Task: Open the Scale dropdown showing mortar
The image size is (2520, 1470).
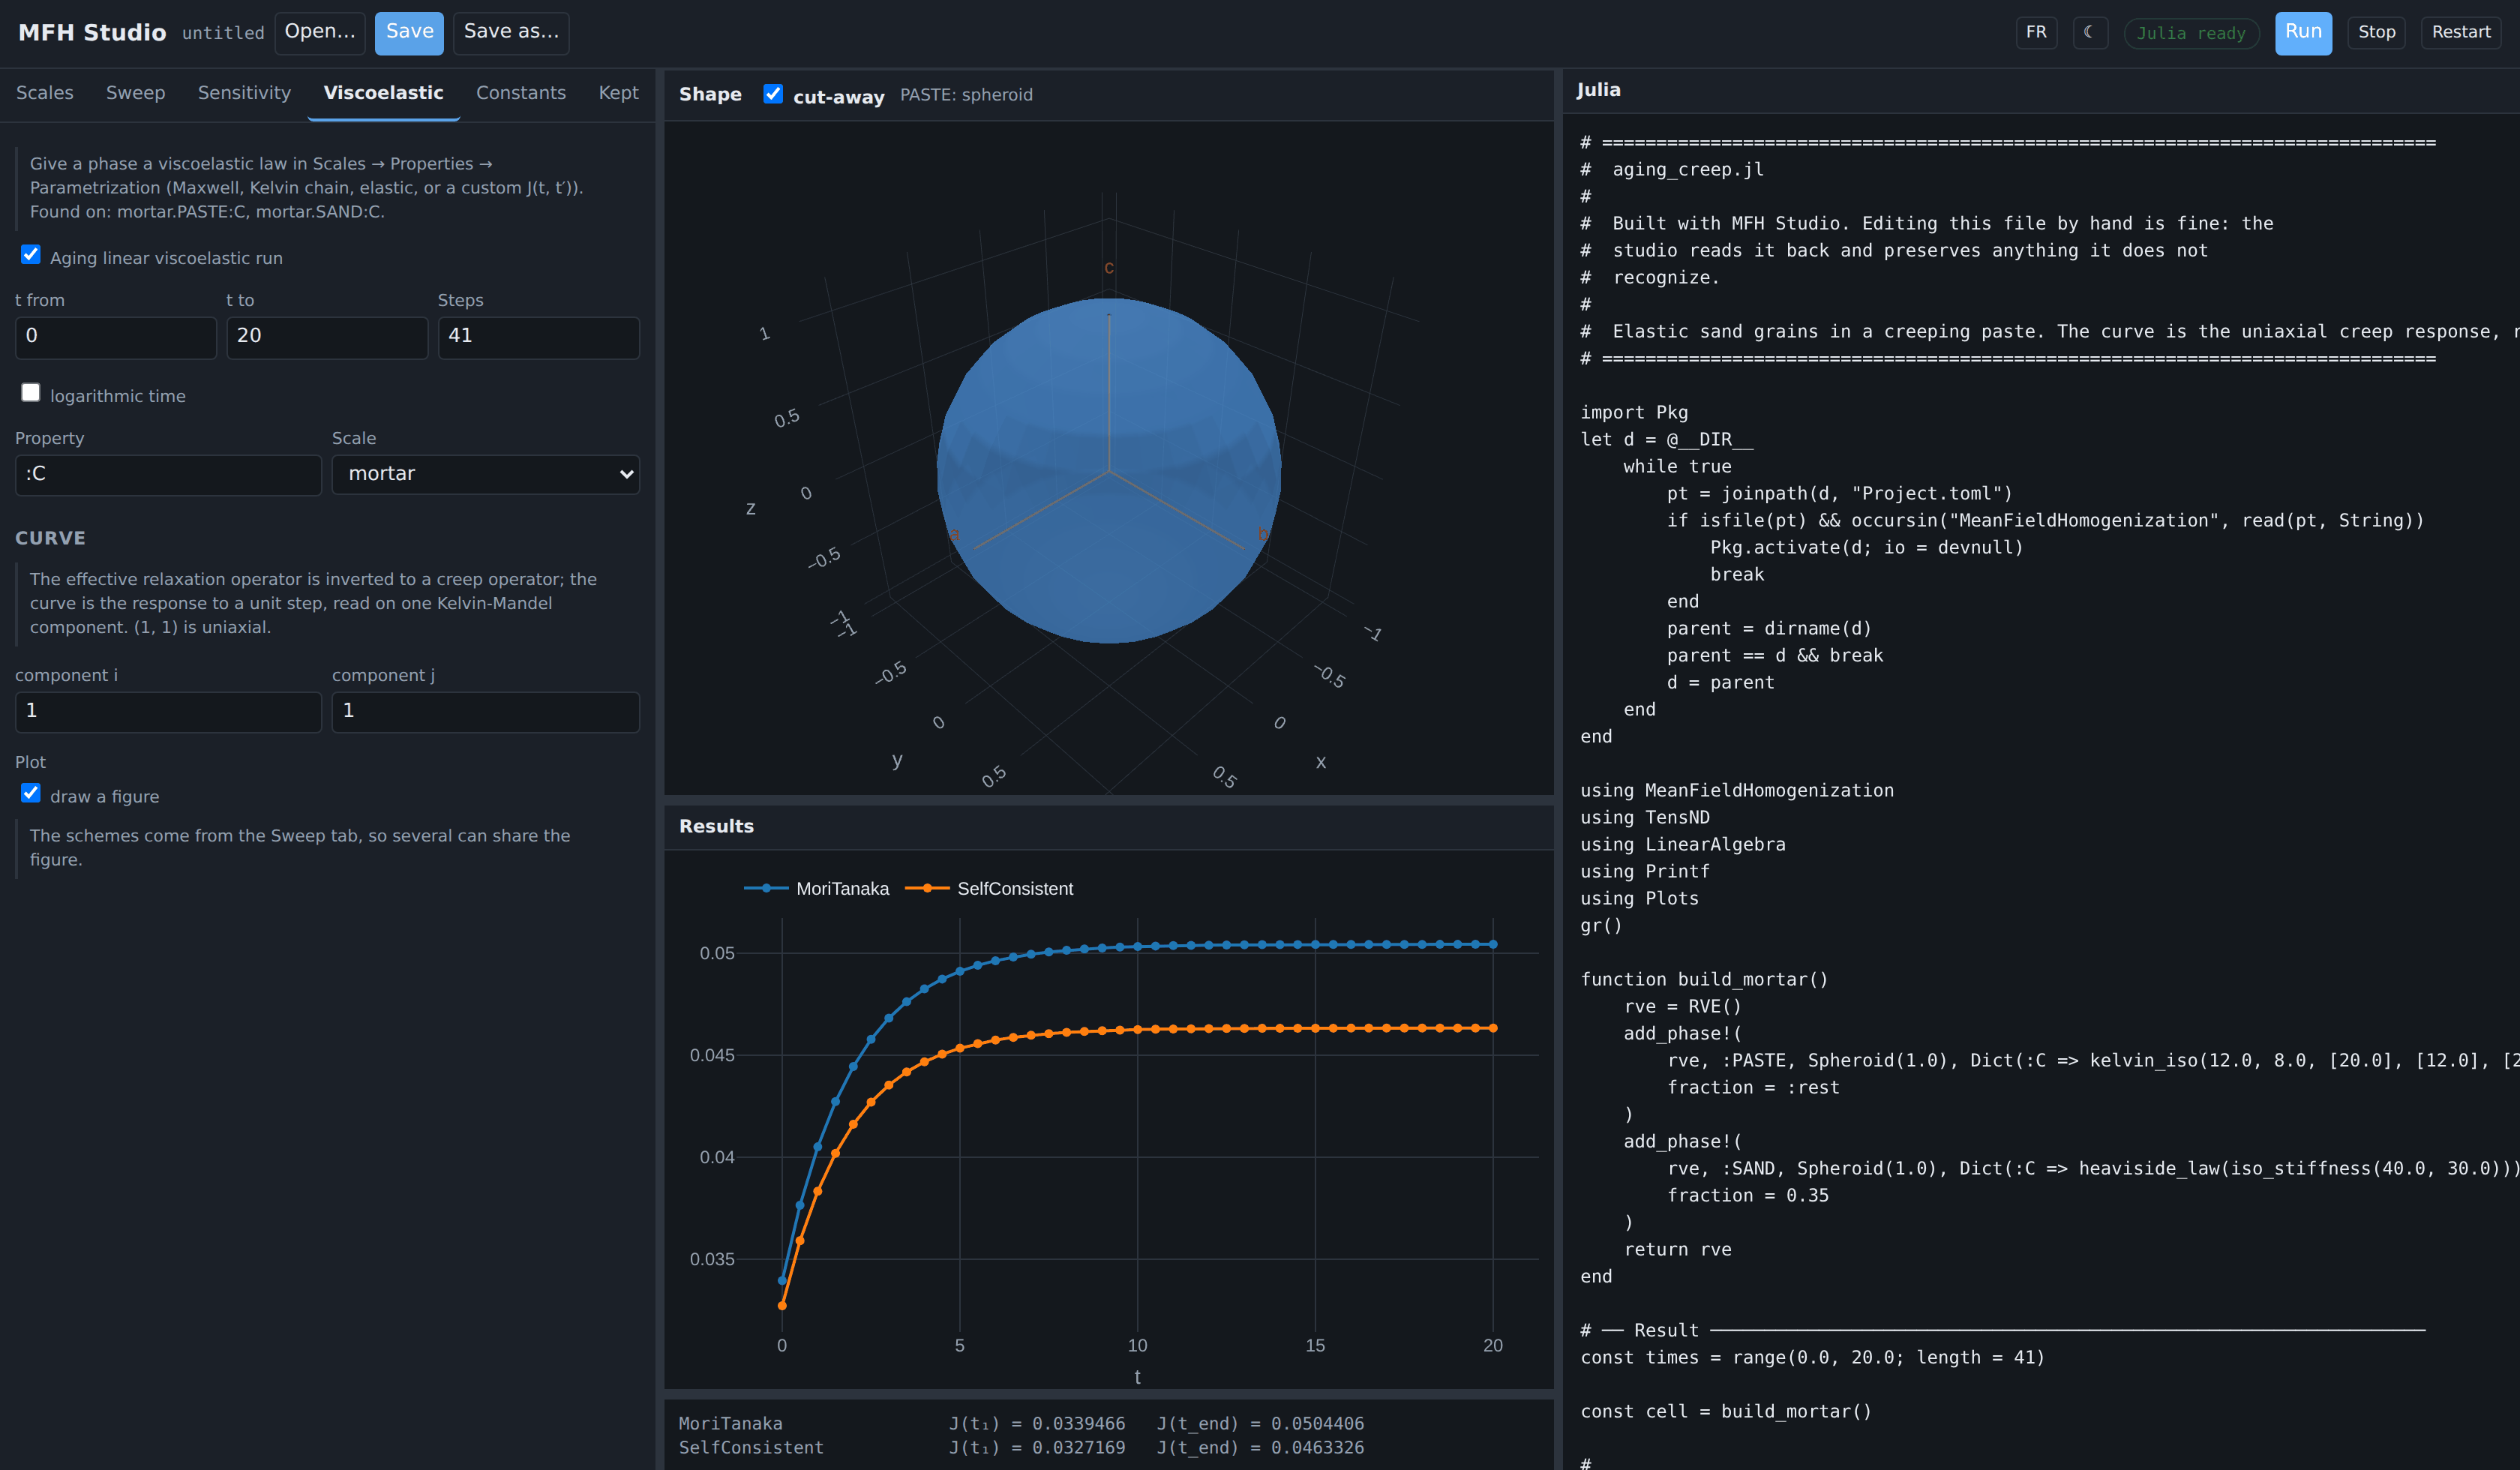Action: 486,474
